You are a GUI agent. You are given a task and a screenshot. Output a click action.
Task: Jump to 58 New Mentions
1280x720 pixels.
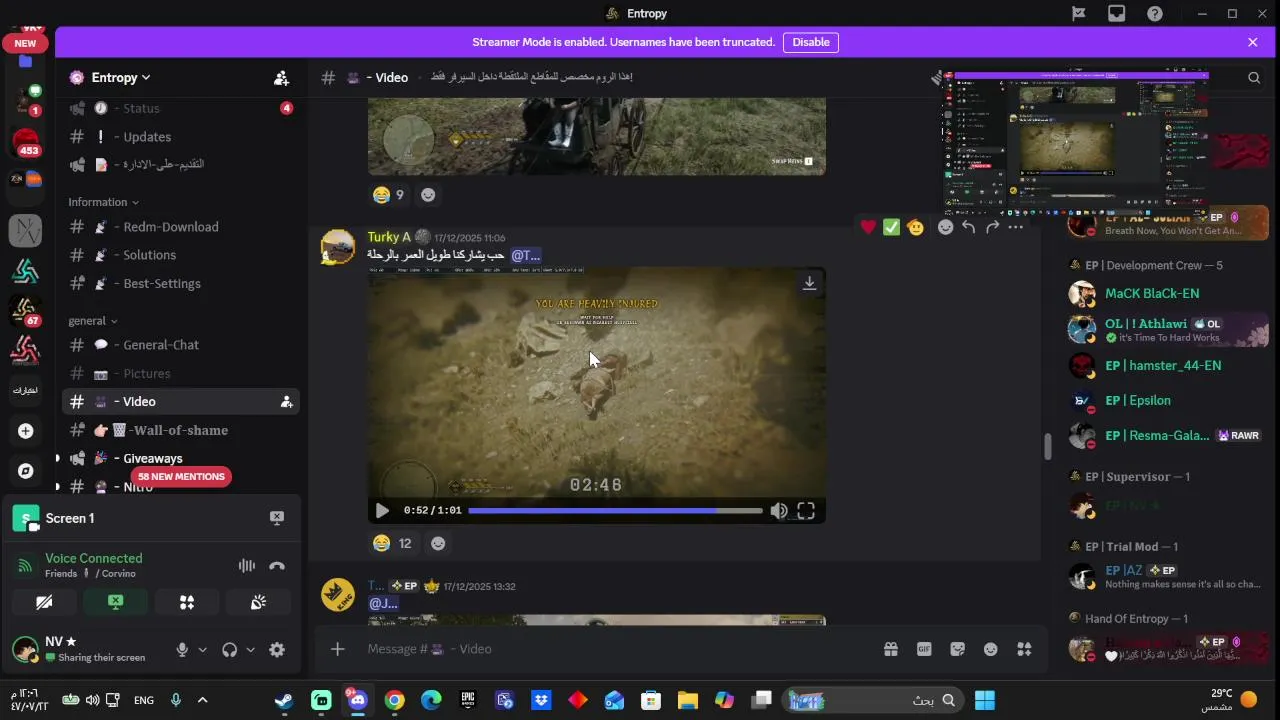tap(181, 477)
